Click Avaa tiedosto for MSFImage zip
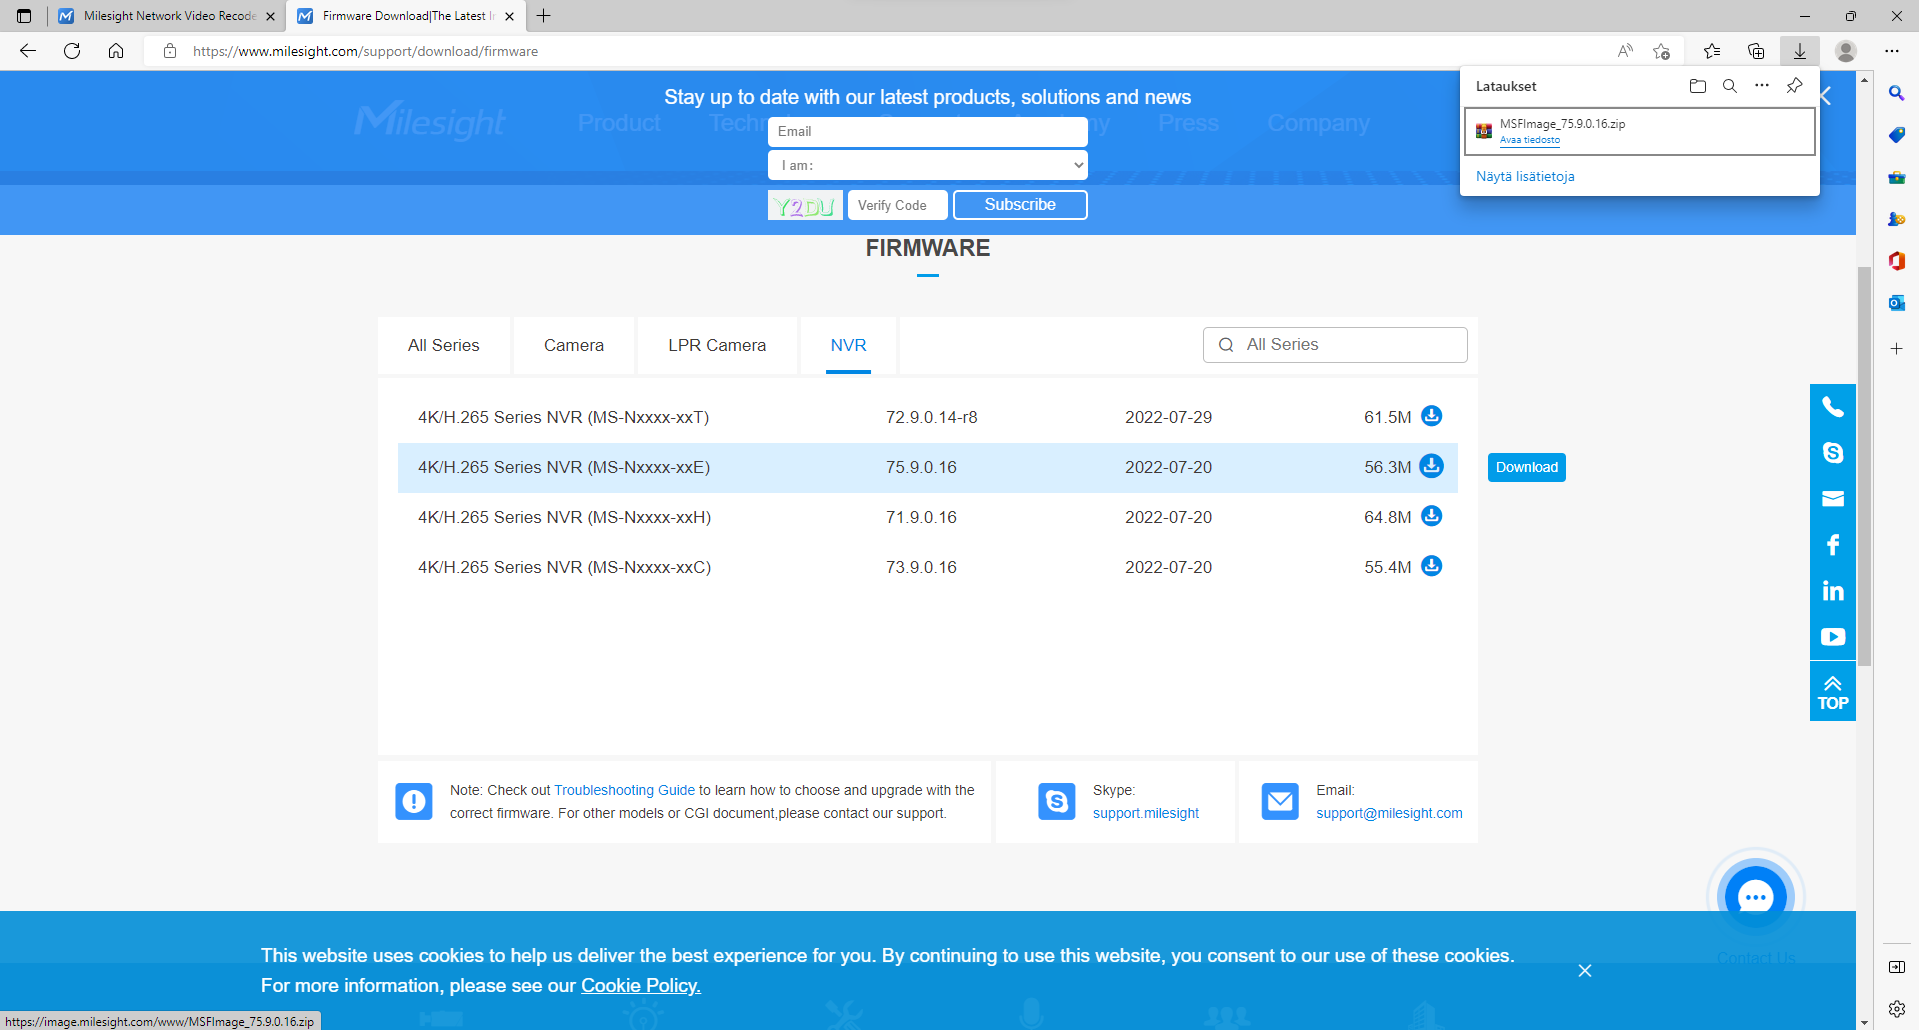Viewport: 1919px width, 1030px height. [x=1530, y=141]
